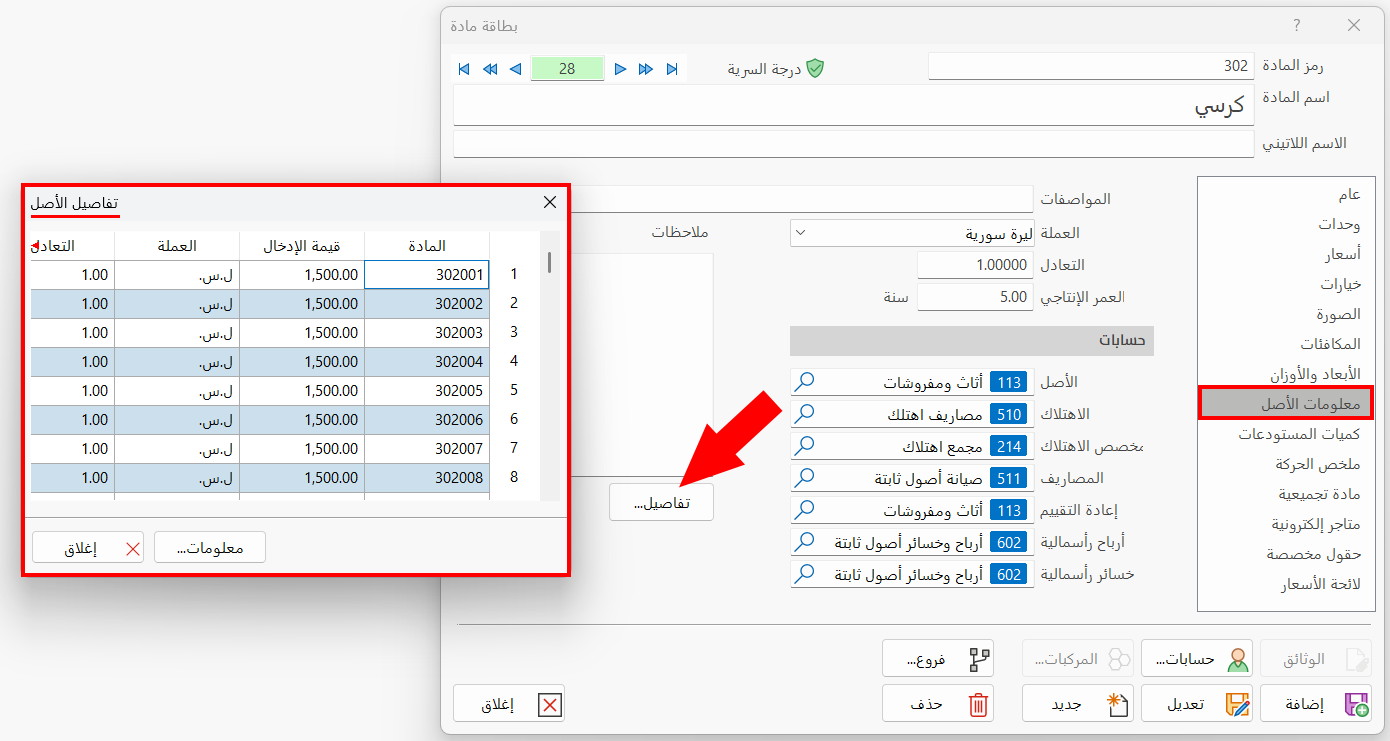
Task: Click record number field showing 28
Action: (567, 69)
